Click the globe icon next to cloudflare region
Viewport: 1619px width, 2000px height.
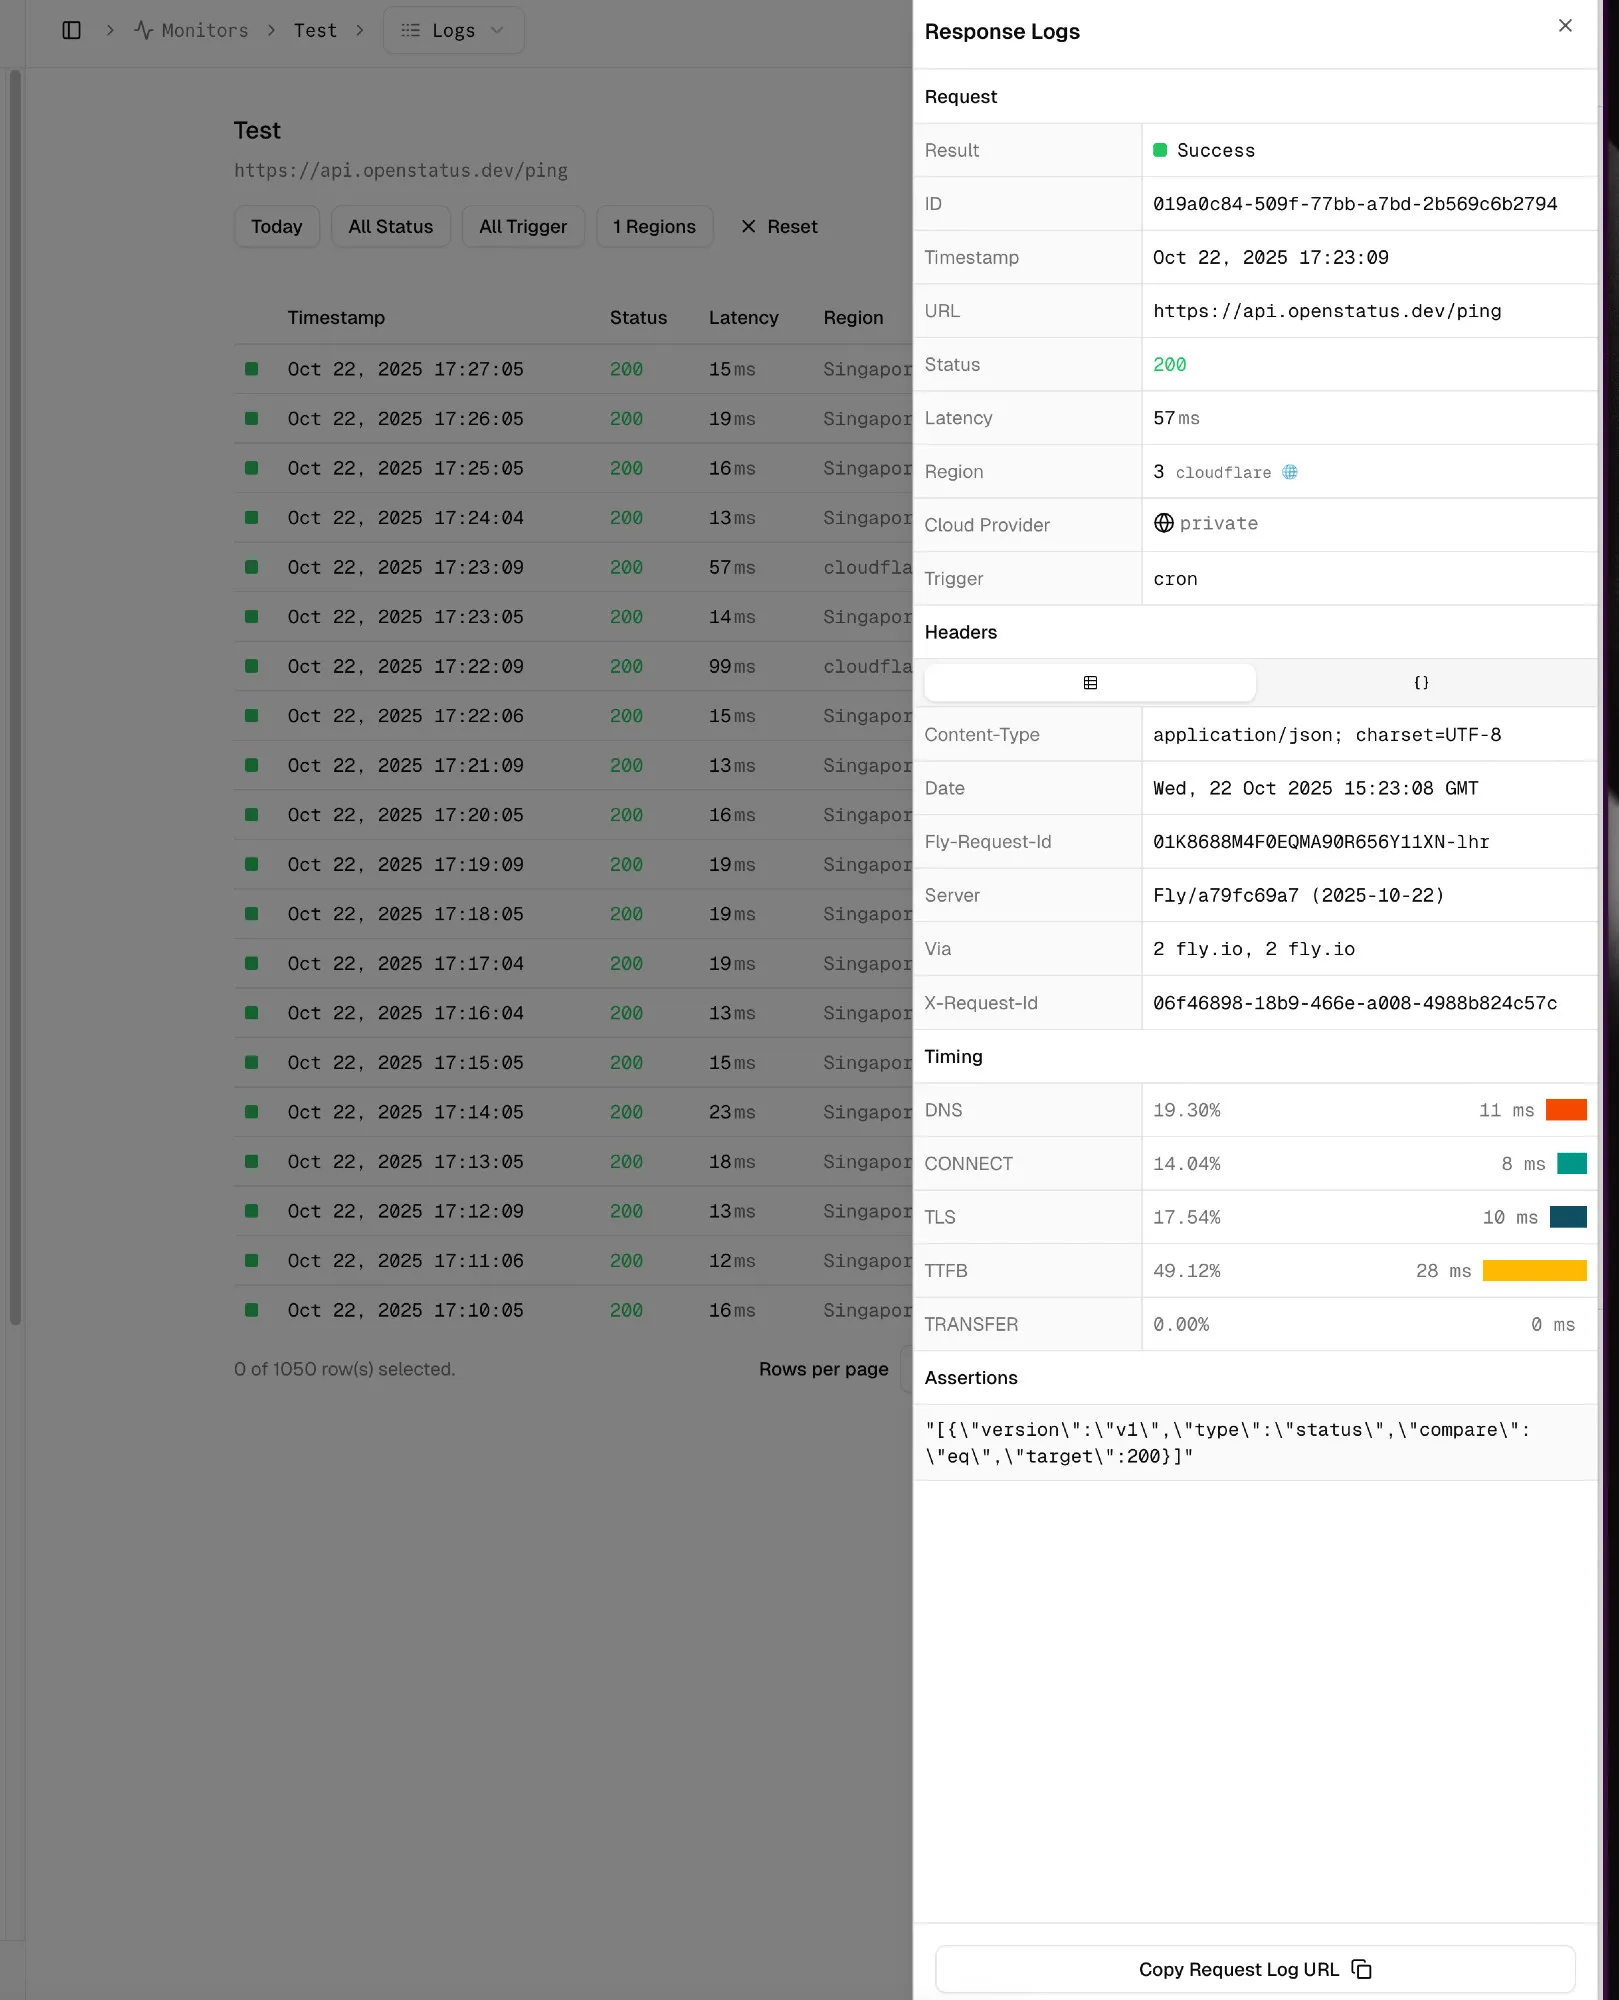[x=1291, y=471]
